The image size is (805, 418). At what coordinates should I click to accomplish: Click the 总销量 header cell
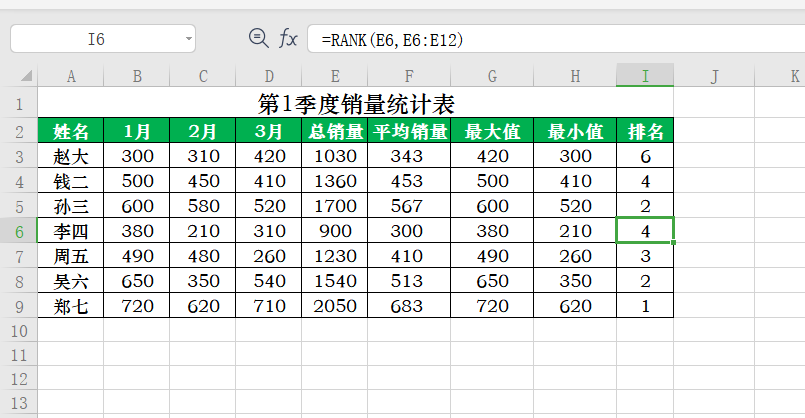tap(335, 131)
